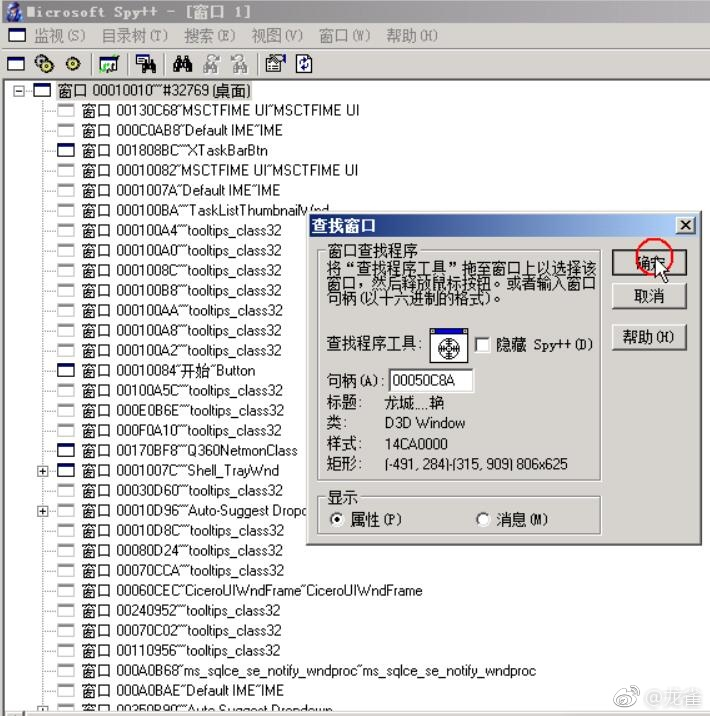This screenshot has width=710, height=716.
Task: Select the 000A0BAE Default IME row
Action: point(183,690)
